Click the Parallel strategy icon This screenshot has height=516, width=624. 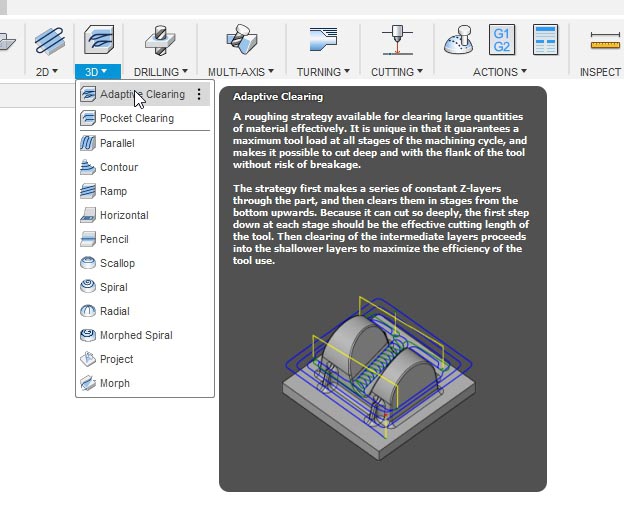point(88,143)
